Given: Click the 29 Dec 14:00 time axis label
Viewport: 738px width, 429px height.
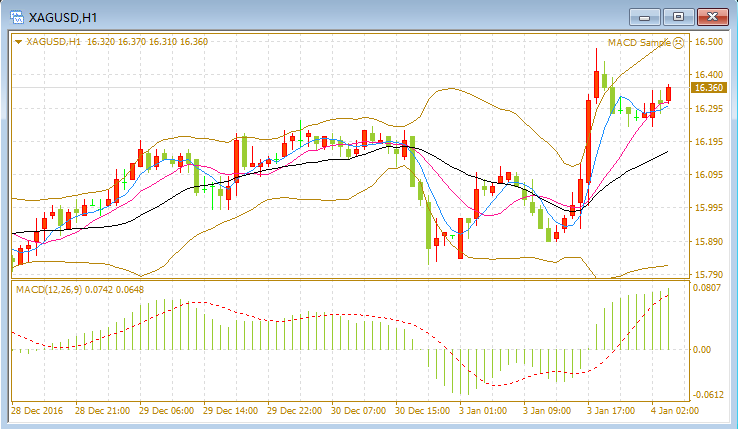Looking at the screenshot, I should (230, 411).
